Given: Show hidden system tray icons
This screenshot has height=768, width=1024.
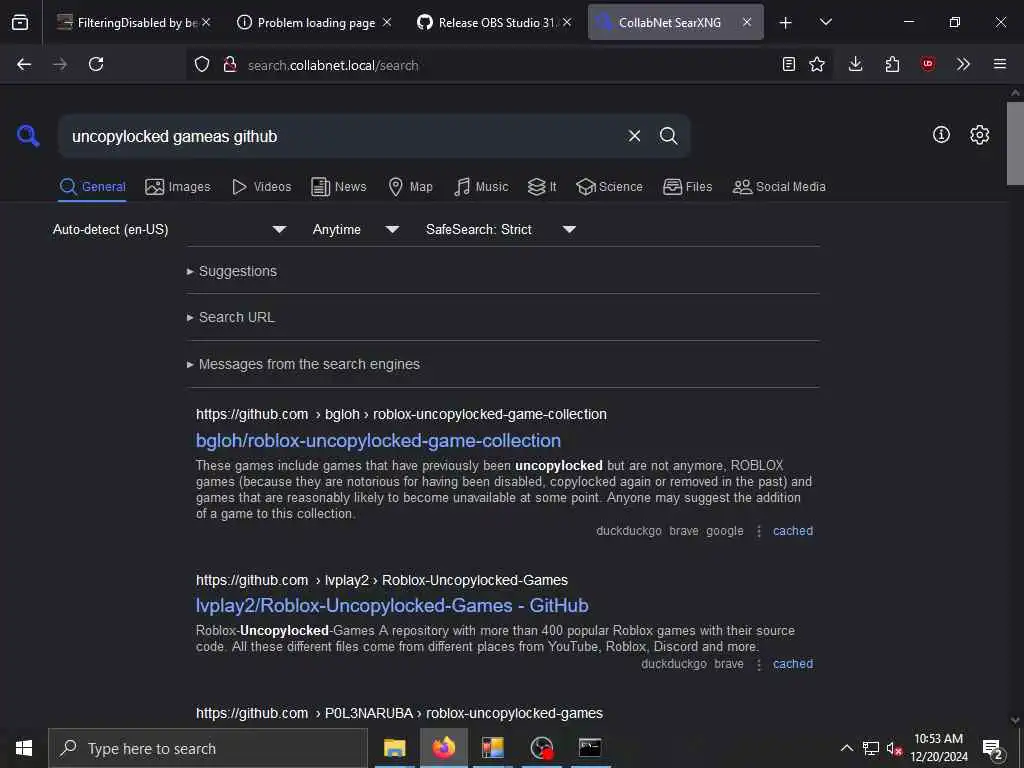Looking at the screenshot, I should coord(846,748).
